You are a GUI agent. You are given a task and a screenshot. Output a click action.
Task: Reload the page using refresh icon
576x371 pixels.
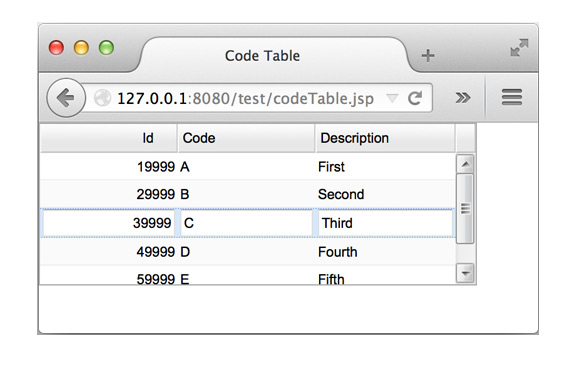click(415, 98)
